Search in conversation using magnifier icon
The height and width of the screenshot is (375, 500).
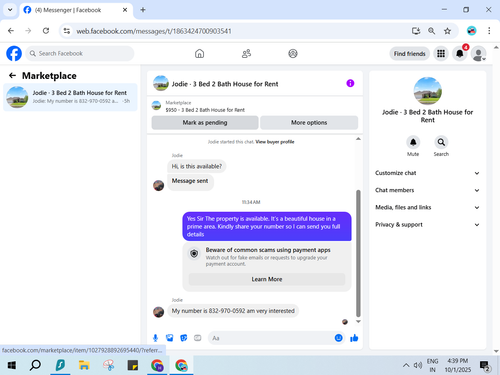coord(441,142)
